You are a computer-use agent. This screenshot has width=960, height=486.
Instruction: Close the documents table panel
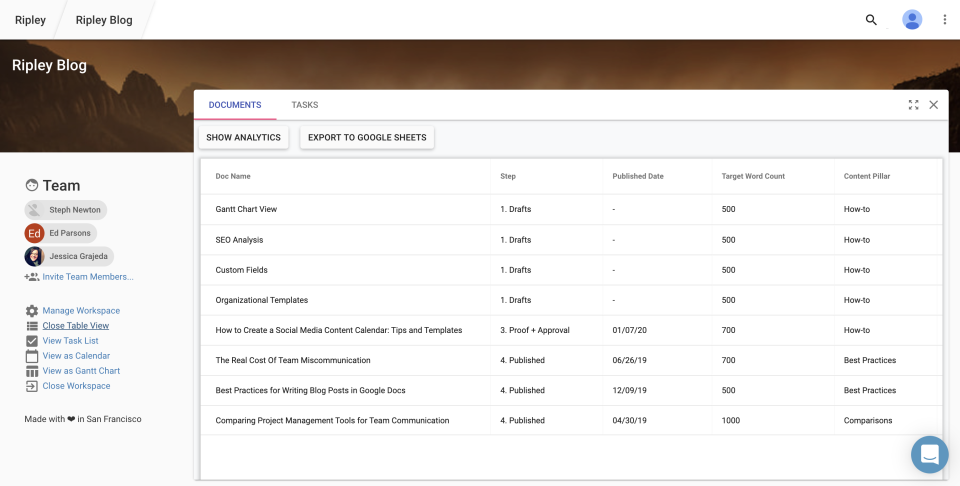(x=934, y=105)
